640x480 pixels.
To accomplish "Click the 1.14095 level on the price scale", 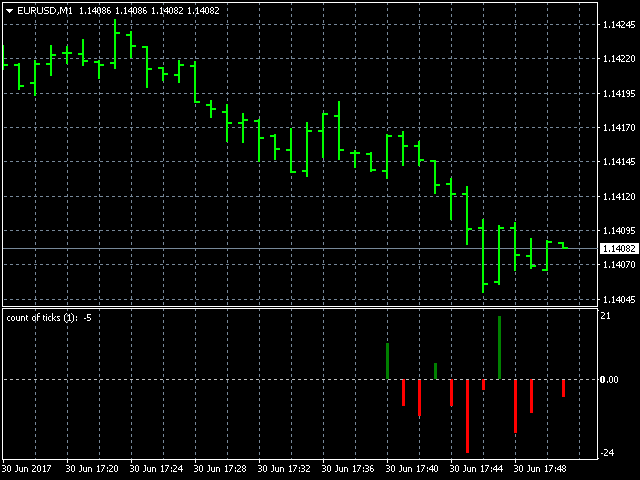I will pos(619,231).
